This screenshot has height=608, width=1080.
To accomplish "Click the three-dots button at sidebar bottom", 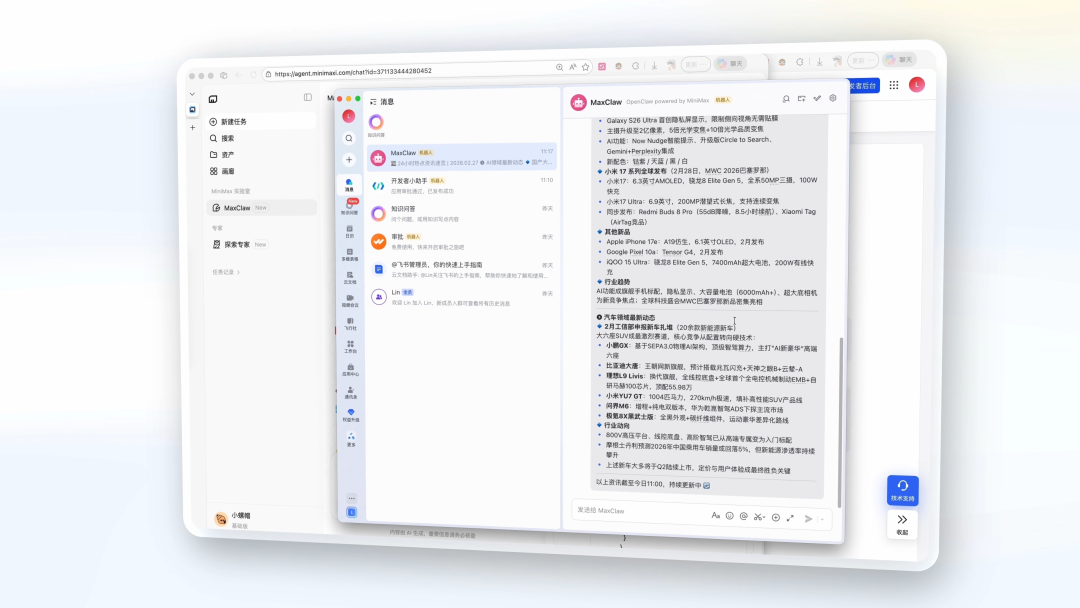I will 351,498.
